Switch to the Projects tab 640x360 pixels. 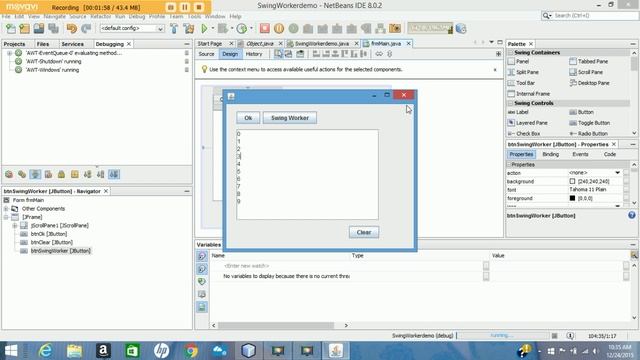[x=14, y=44]
